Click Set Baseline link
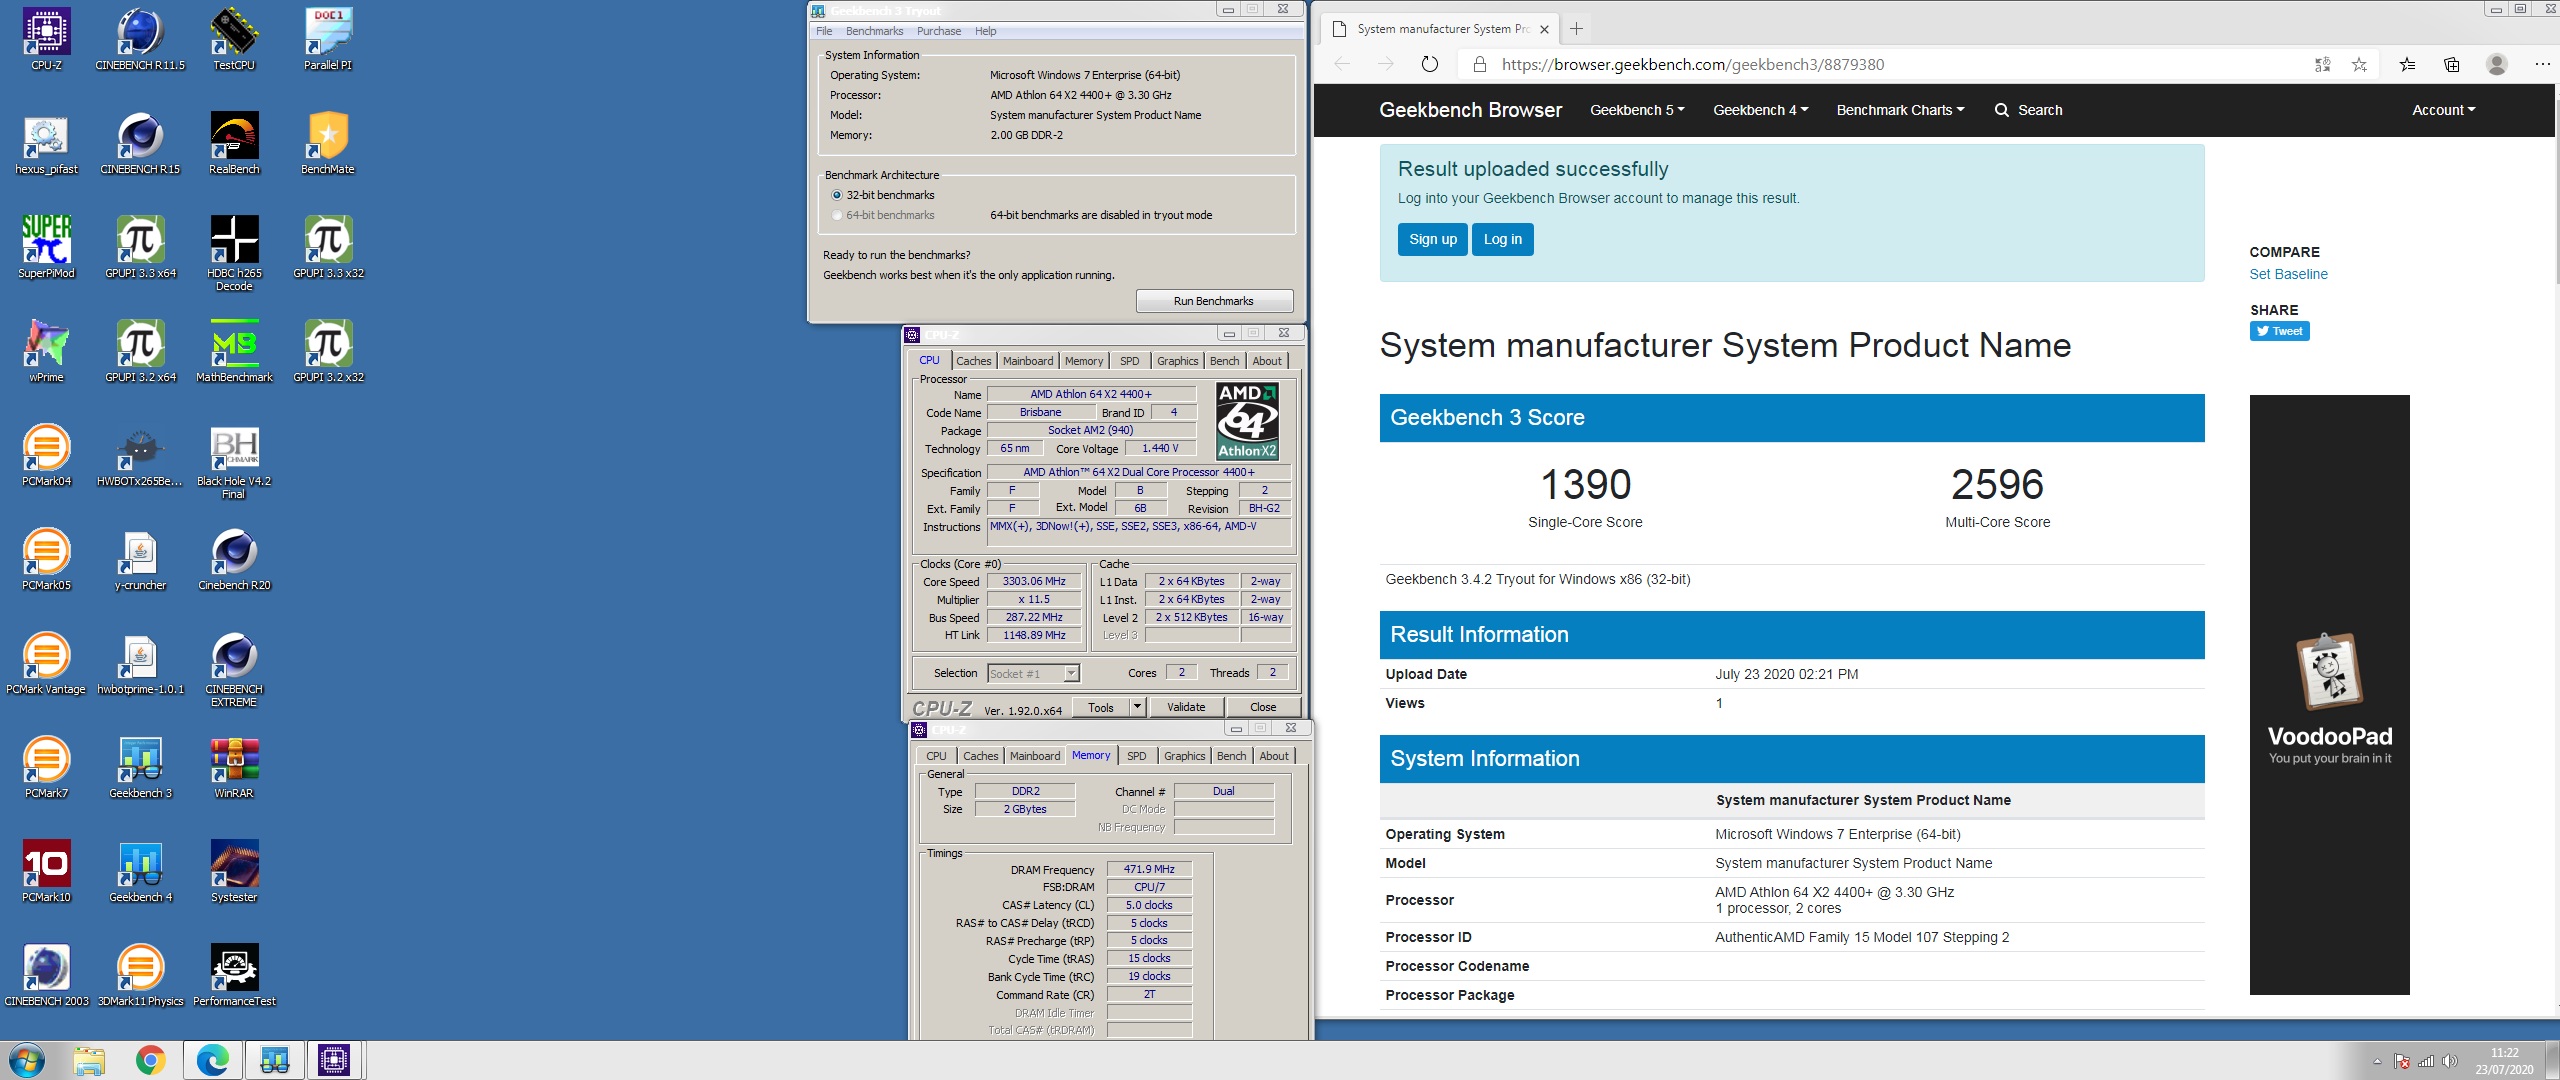The image size is (2560, 1080). pyautogui.click(x=2288, y=274)
